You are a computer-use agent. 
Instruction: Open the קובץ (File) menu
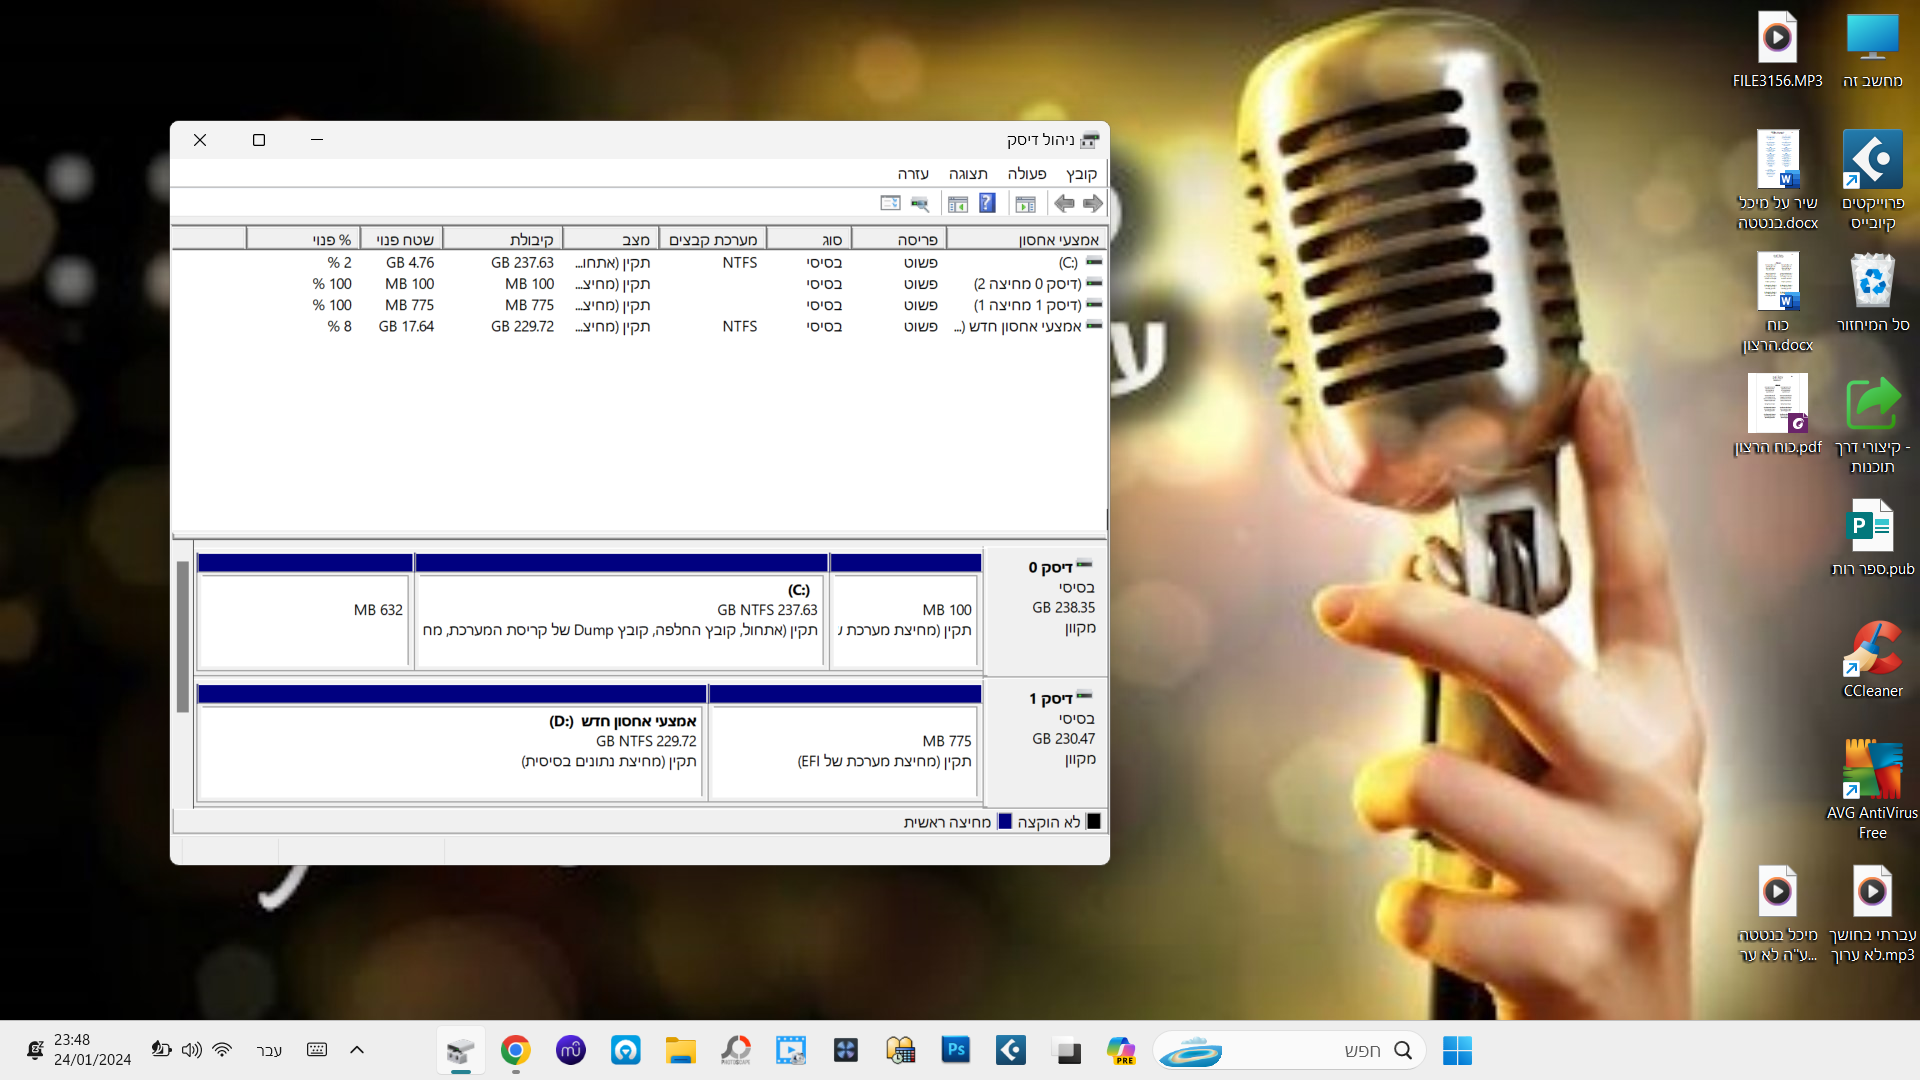click(1081, 174)
